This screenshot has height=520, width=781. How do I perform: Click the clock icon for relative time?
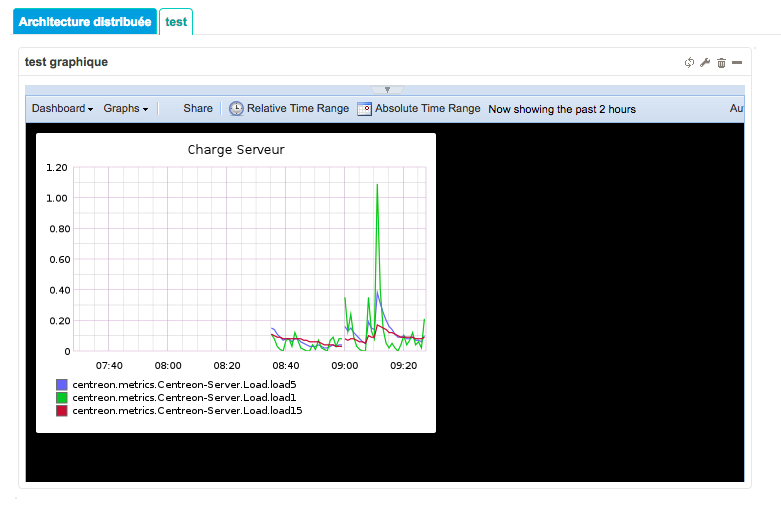[x=236, y=109]
